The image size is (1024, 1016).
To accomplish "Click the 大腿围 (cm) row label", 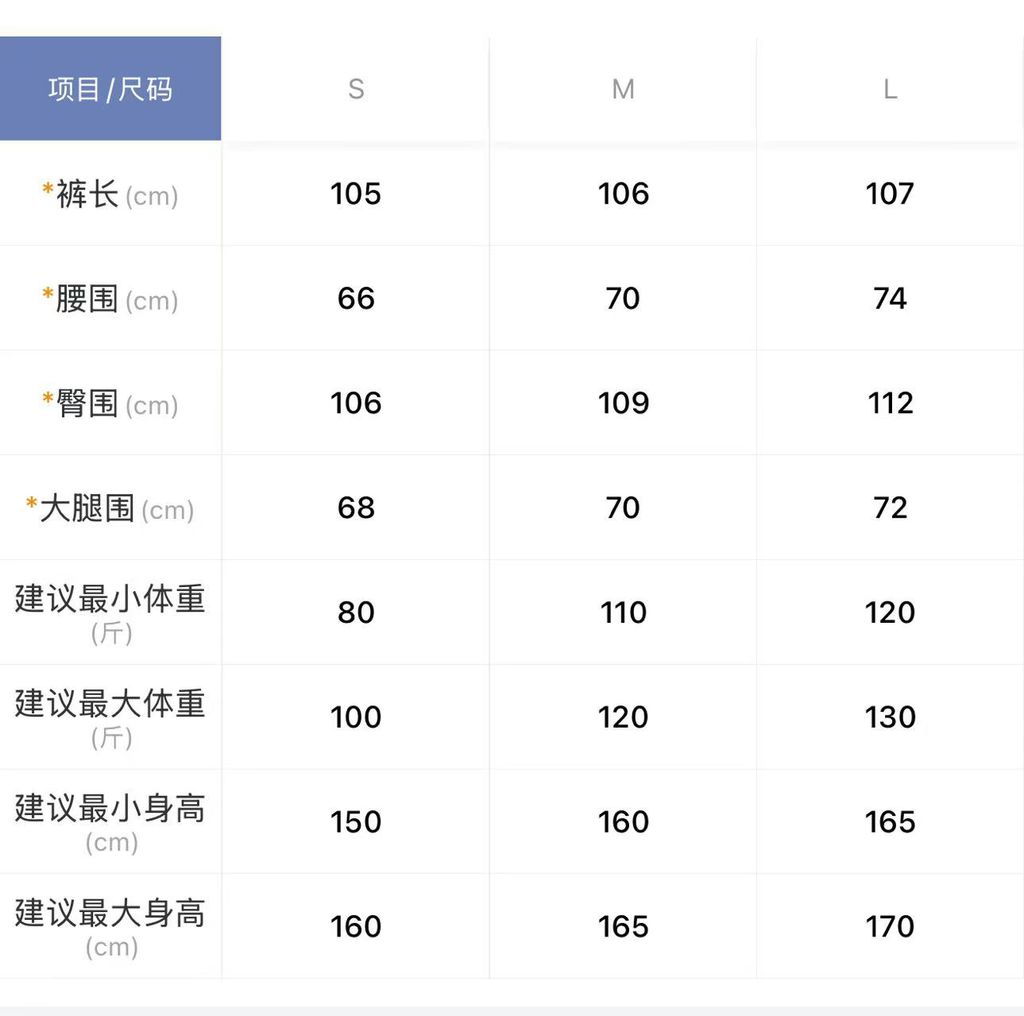I will click(x=110, y=509).
